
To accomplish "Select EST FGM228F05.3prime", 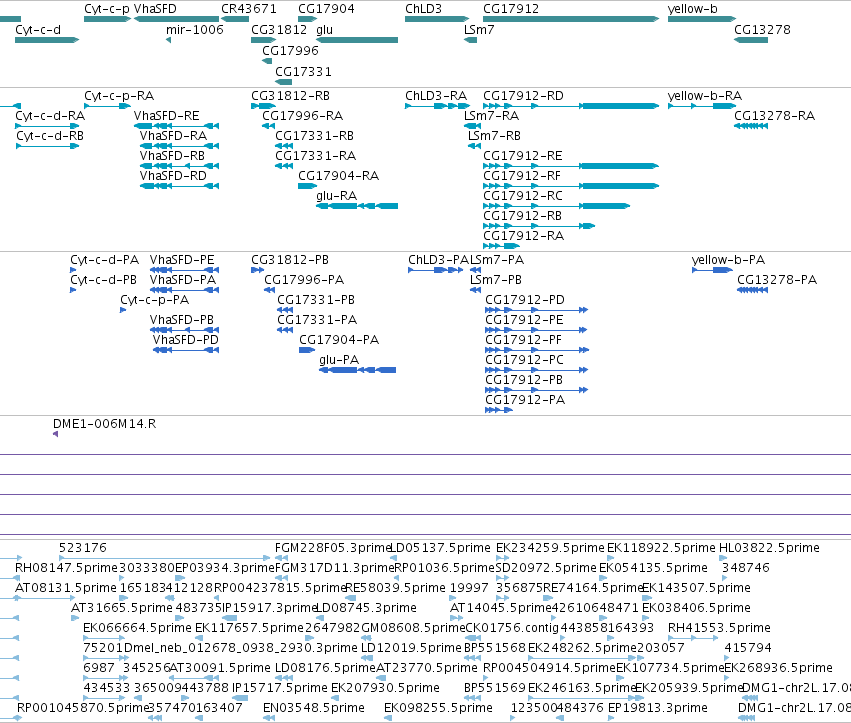I will pos(333,548).
